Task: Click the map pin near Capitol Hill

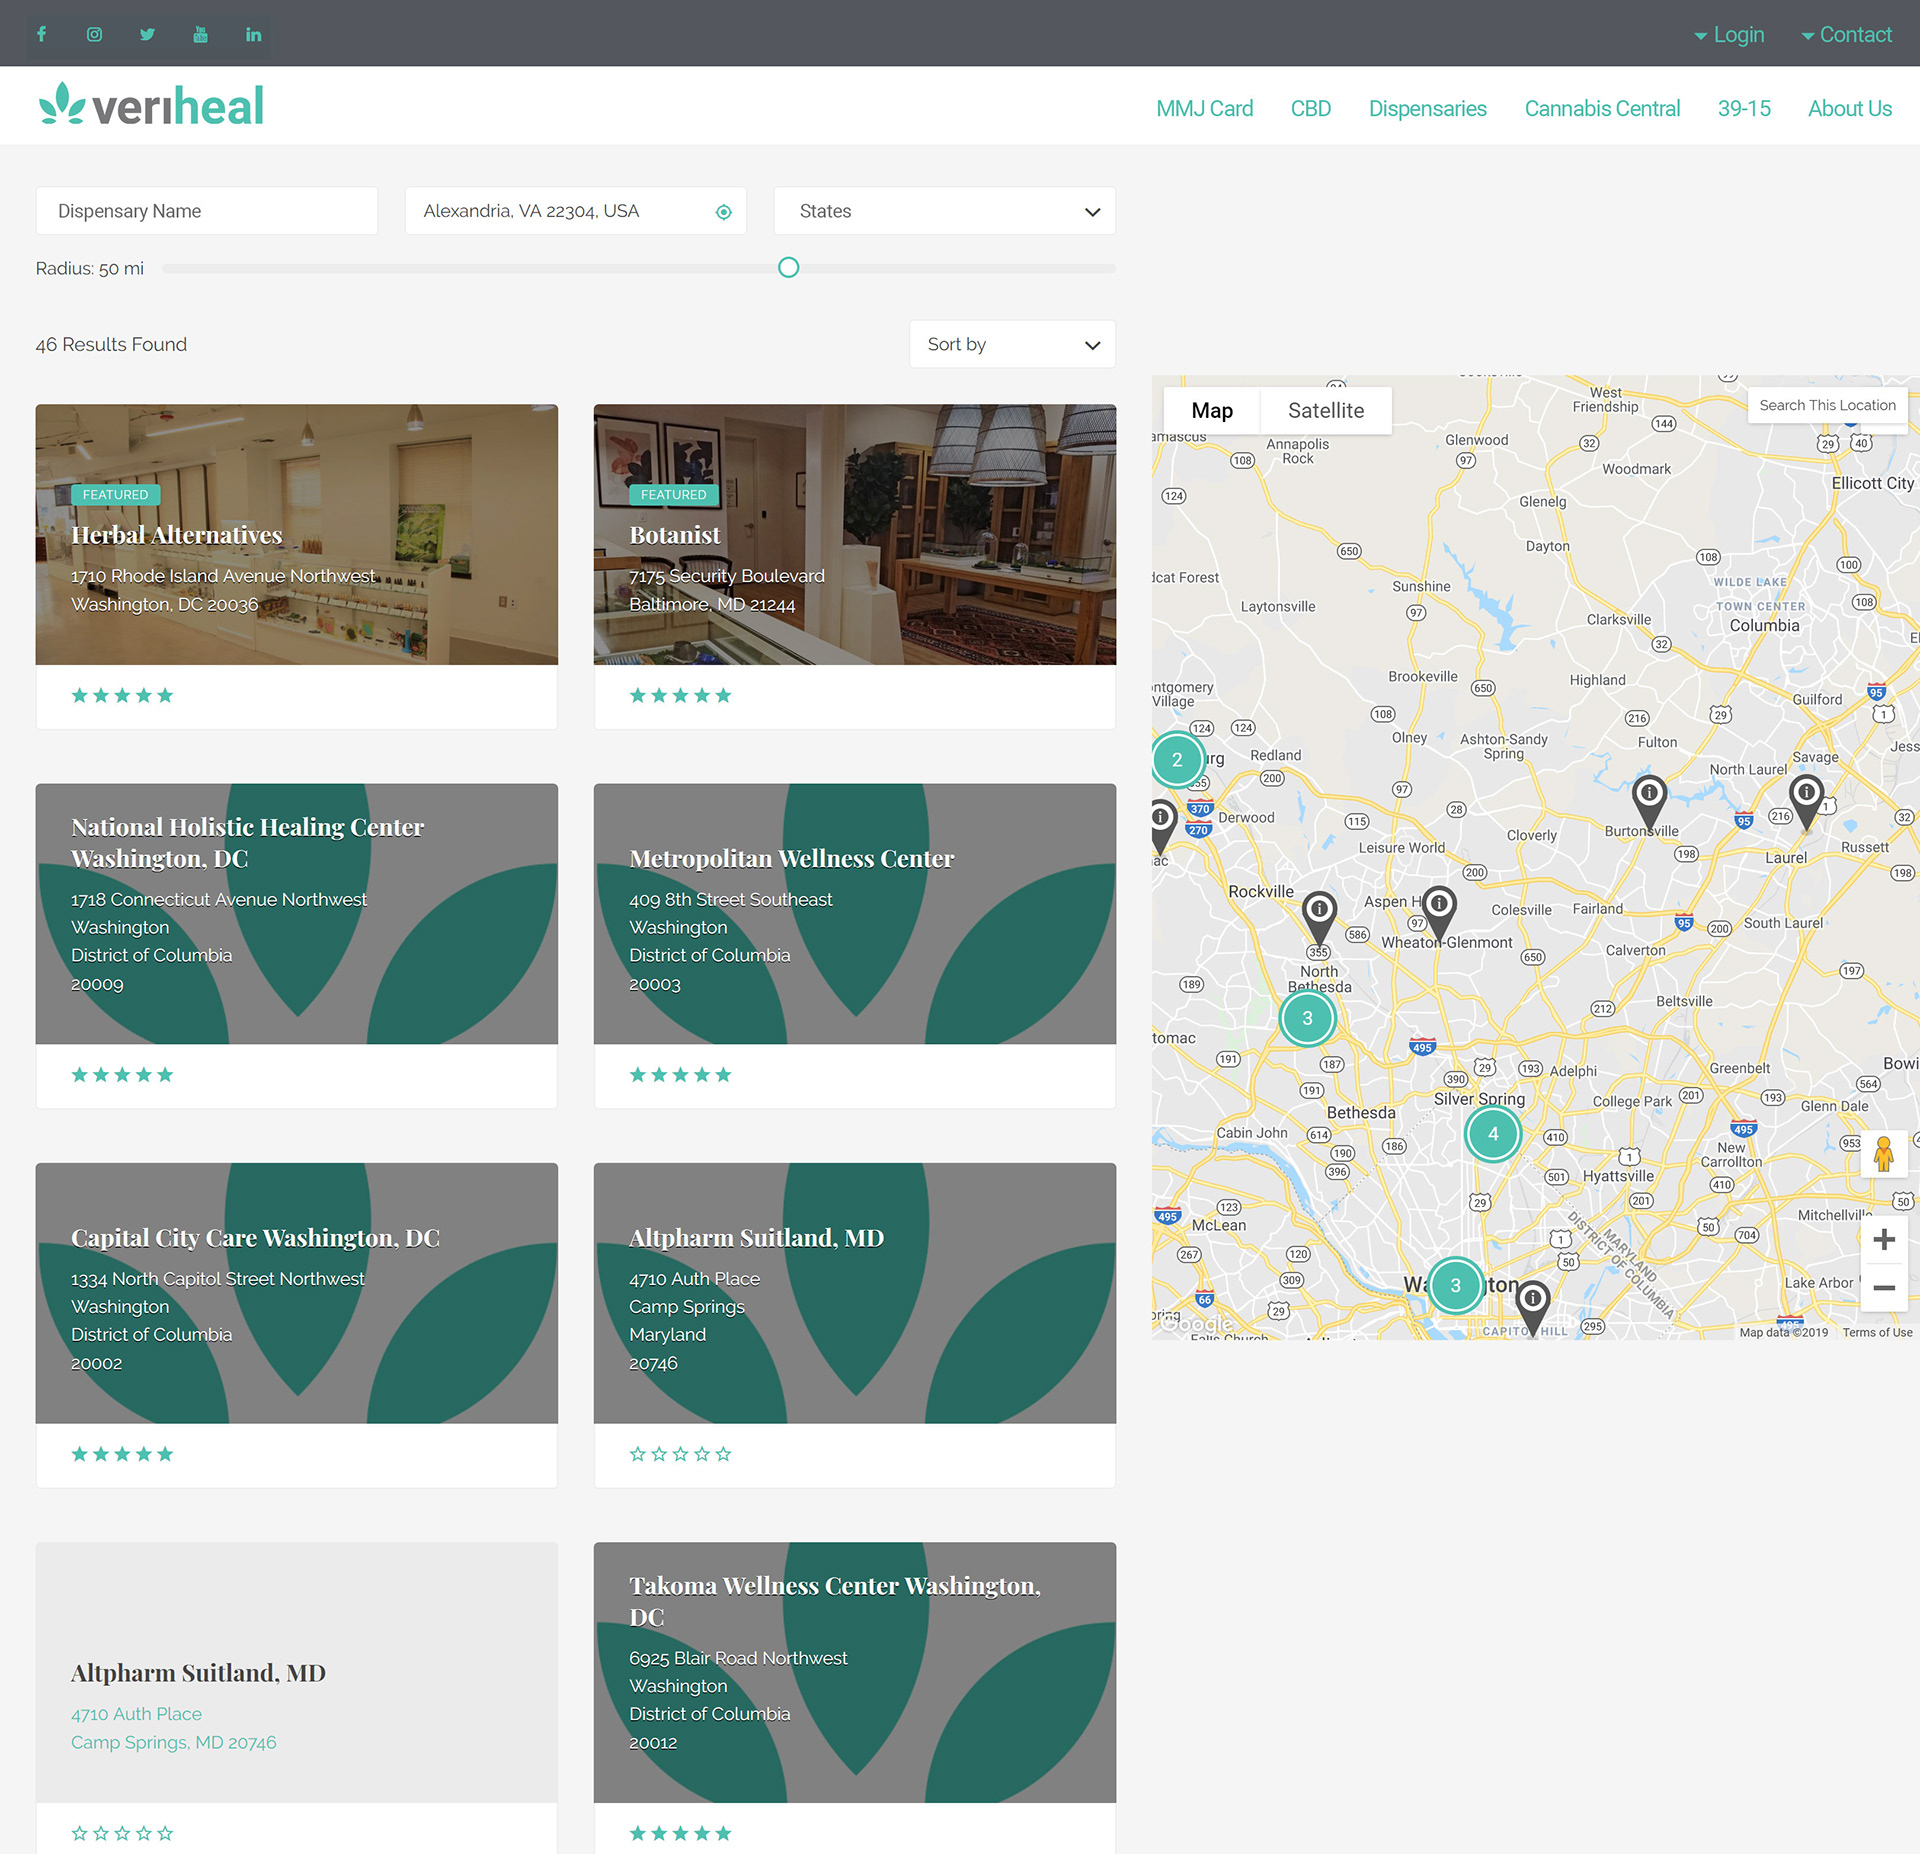Action: 1533,1307
